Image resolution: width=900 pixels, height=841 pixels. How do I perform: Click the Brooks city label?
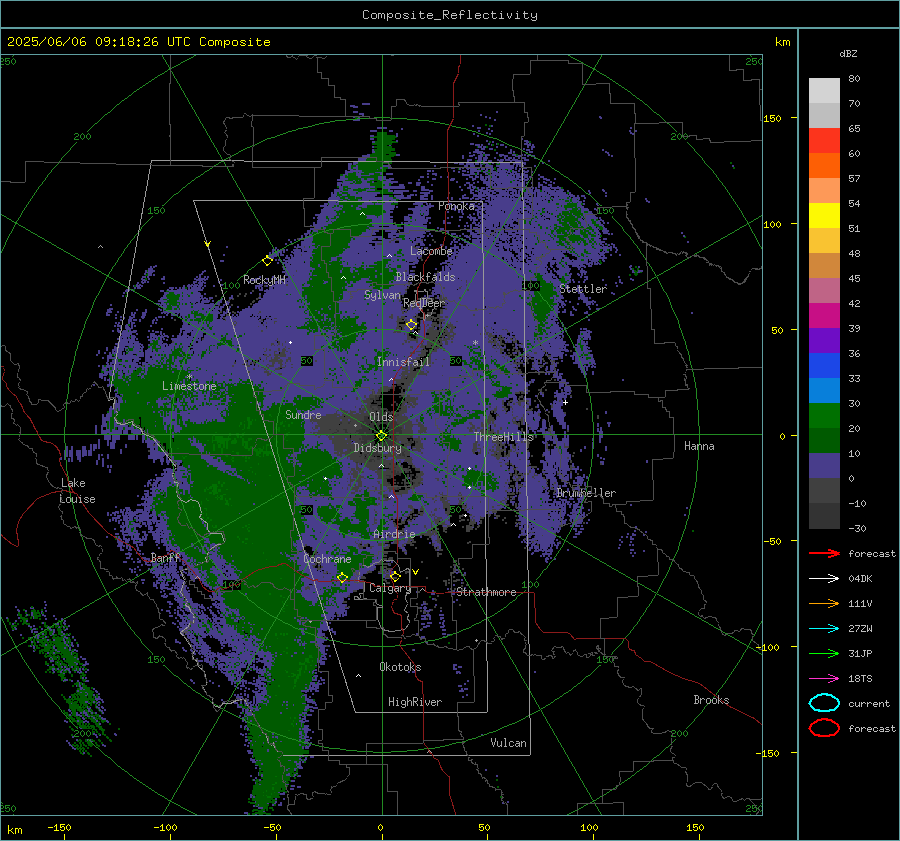coord(711,700)
